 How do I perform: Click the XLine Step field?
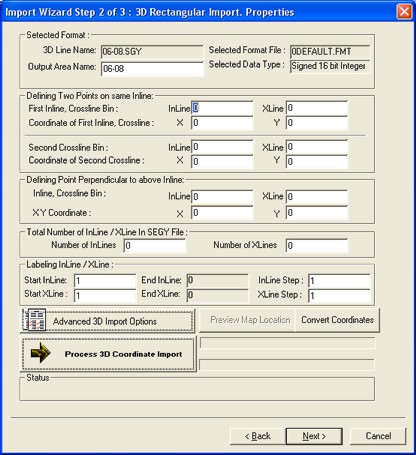[339, 295]
